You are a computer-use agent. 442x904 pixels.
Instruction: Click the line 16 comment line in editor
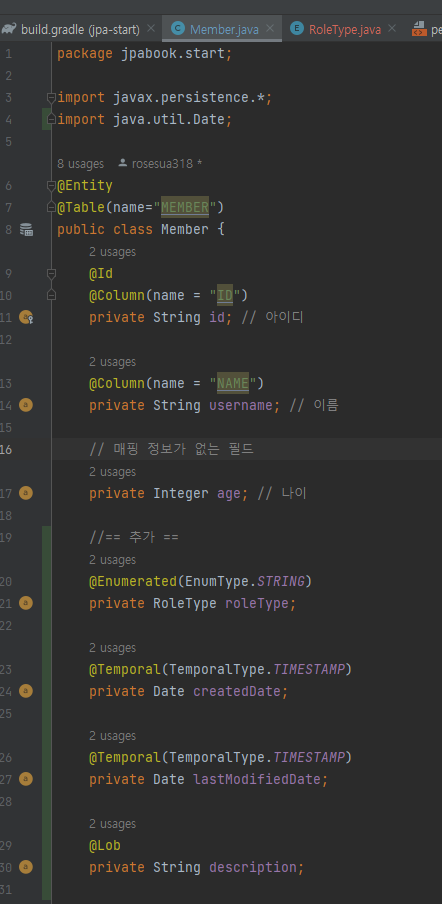(x=247, y=449)
